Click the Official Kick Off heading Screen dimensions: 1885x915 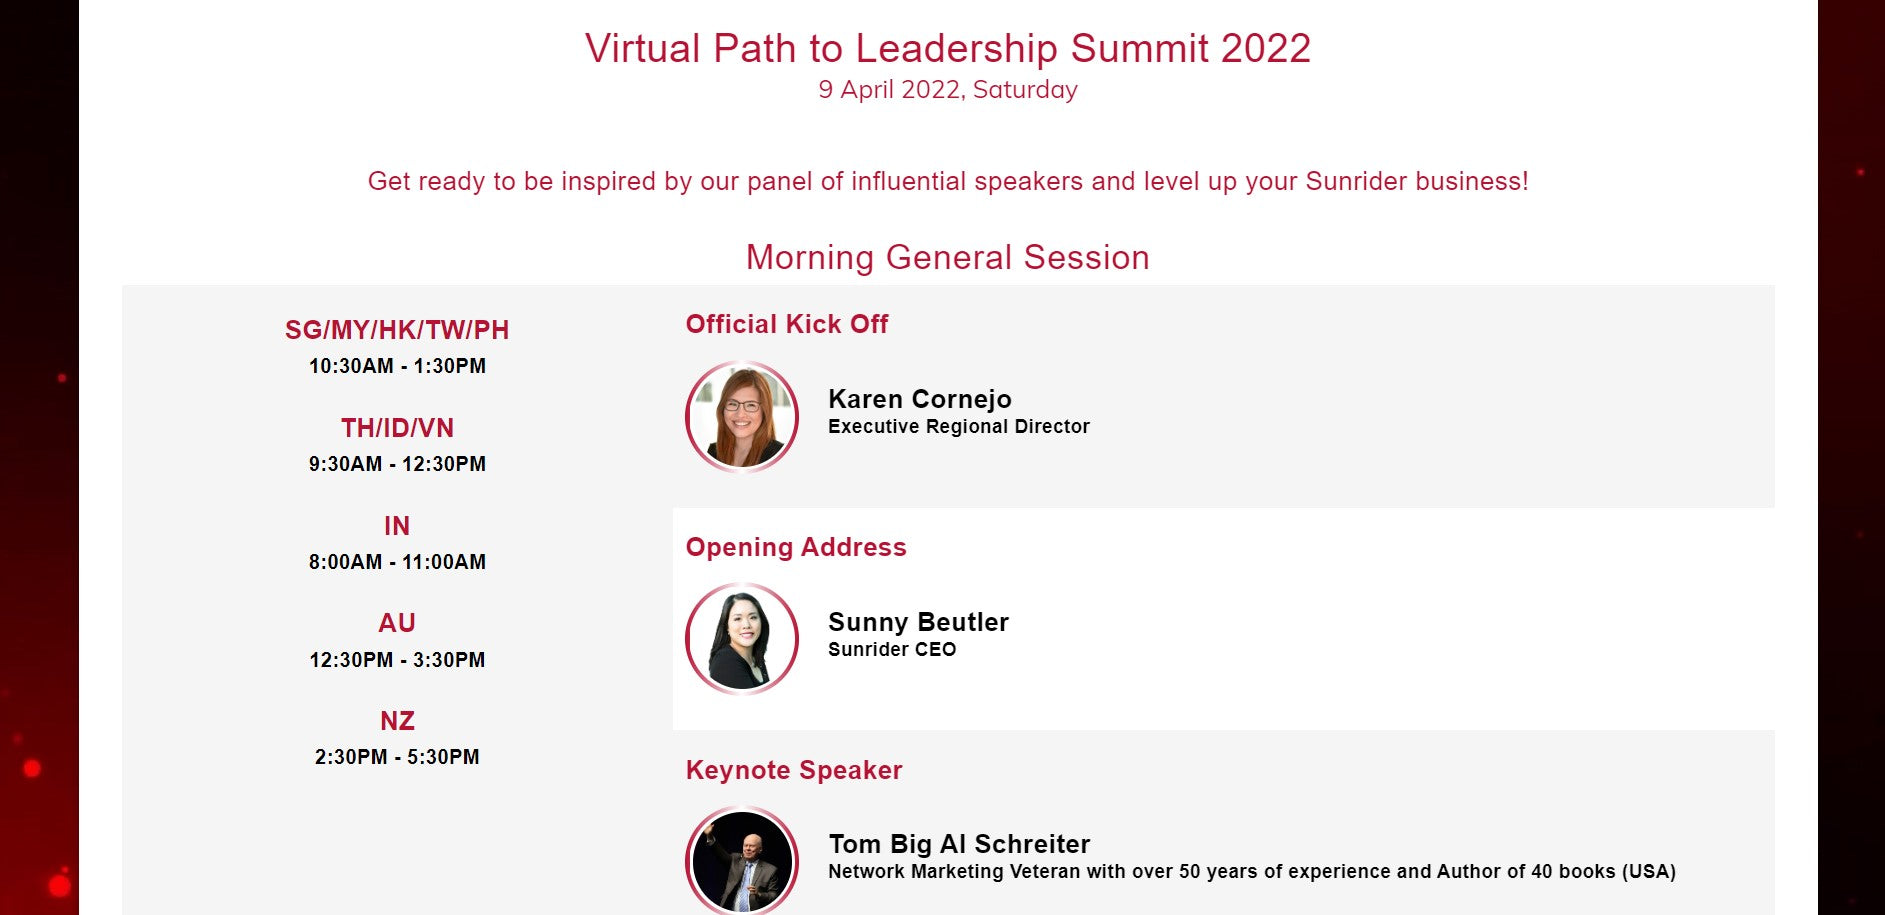click(x=787, y=324)
